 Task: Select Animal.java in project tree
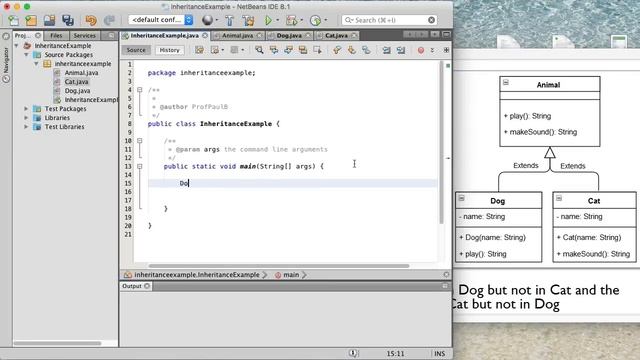click(81, 73)
